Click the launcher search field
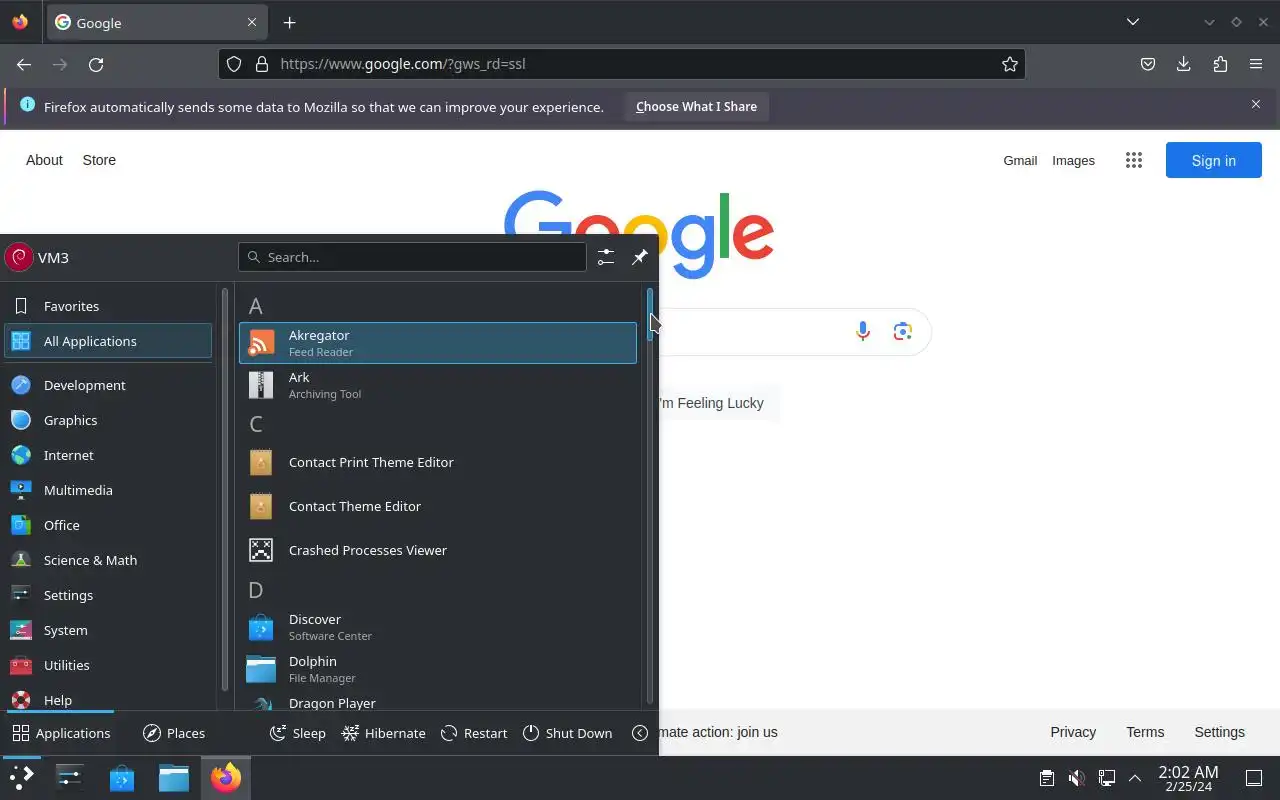The image size is (1280, 800). pos(412,257)
